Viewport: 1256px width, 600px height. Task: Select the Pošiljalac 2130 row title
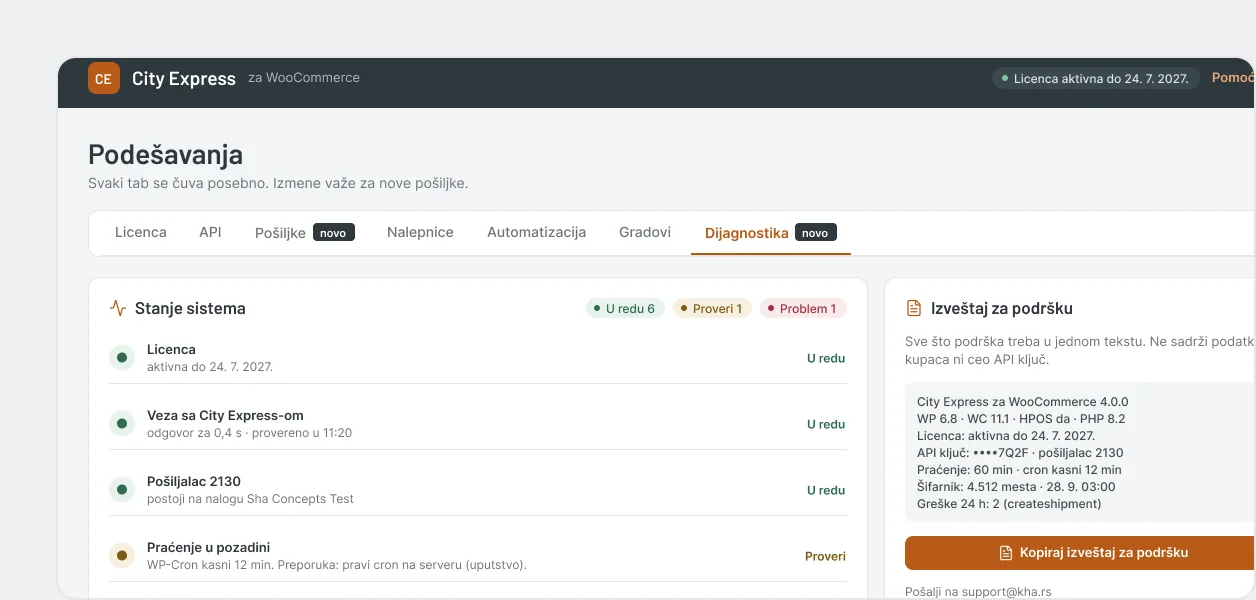point(194,481)
